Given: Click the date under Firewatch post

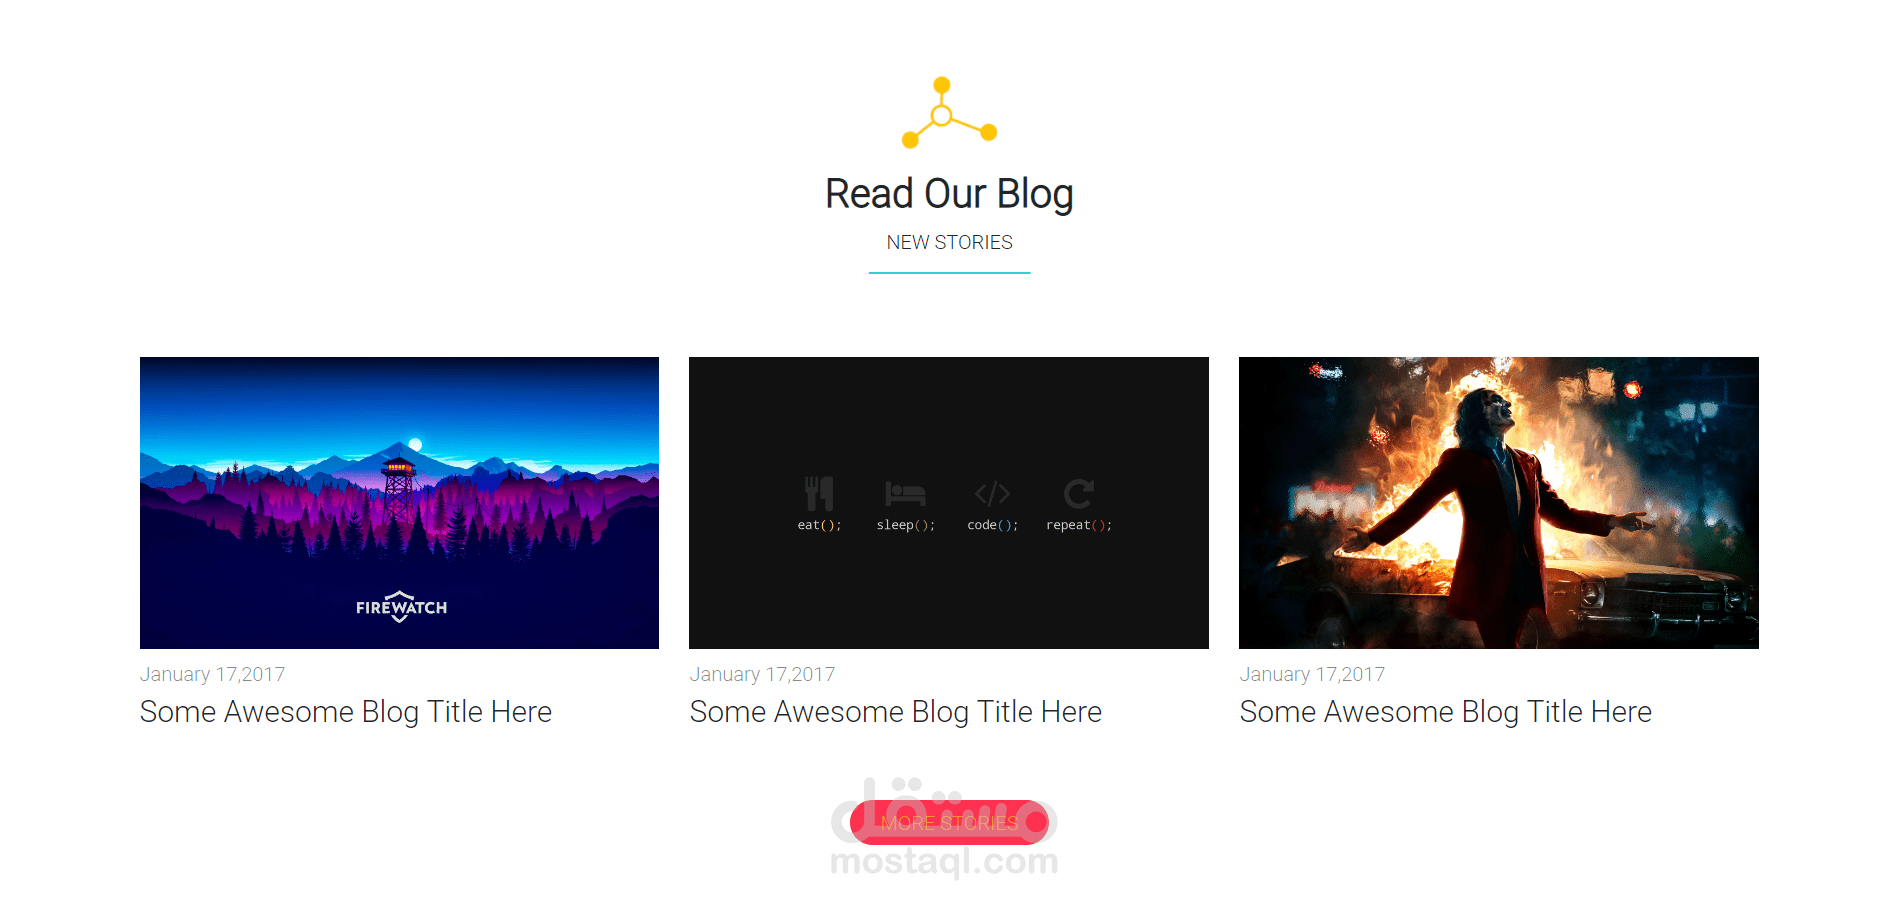Looking at the screenshot, I should pos(212,674).
